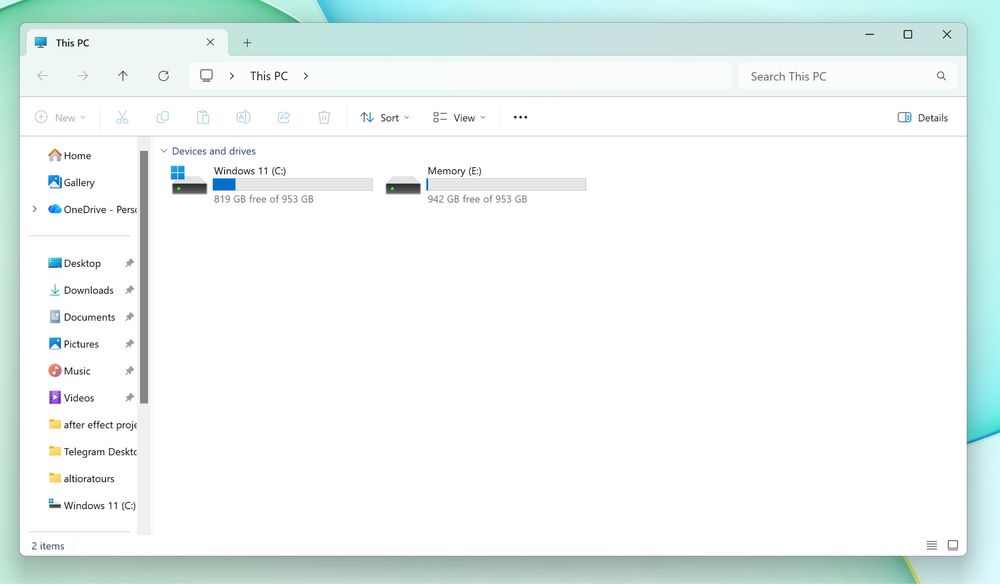Screen dimensions: 1000x584
Task: Switch to details list view in status bar
Action: coord(932,545)
